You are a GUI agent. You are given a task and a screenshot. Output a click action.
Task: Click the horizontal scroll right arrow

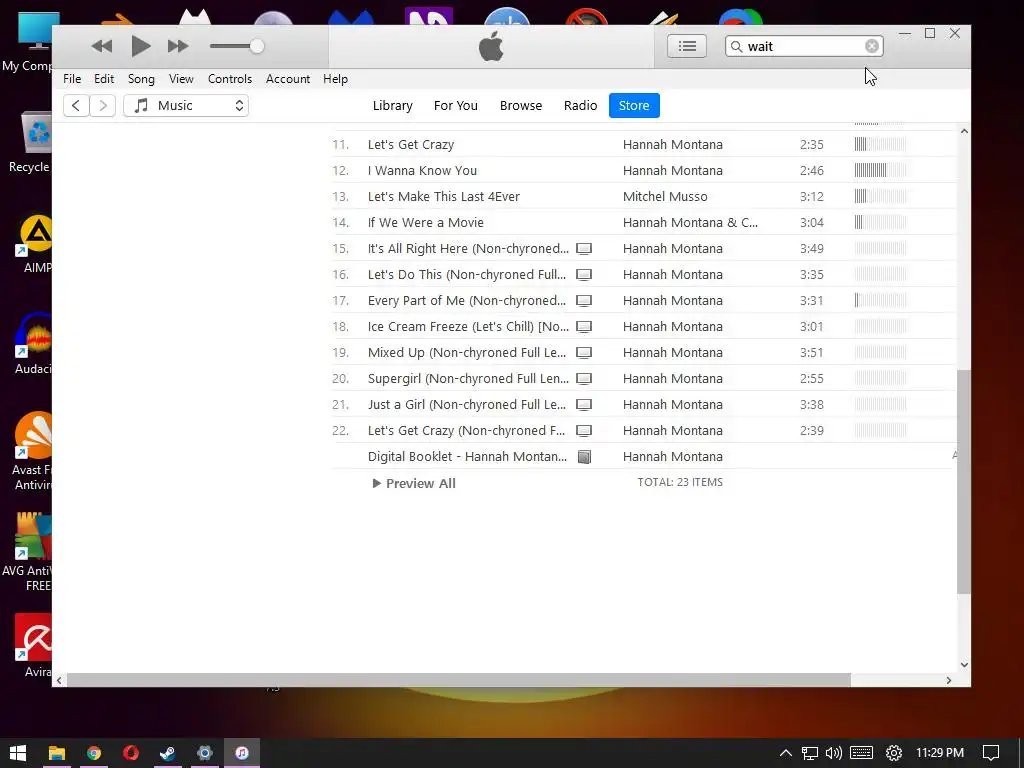point(949,680)
